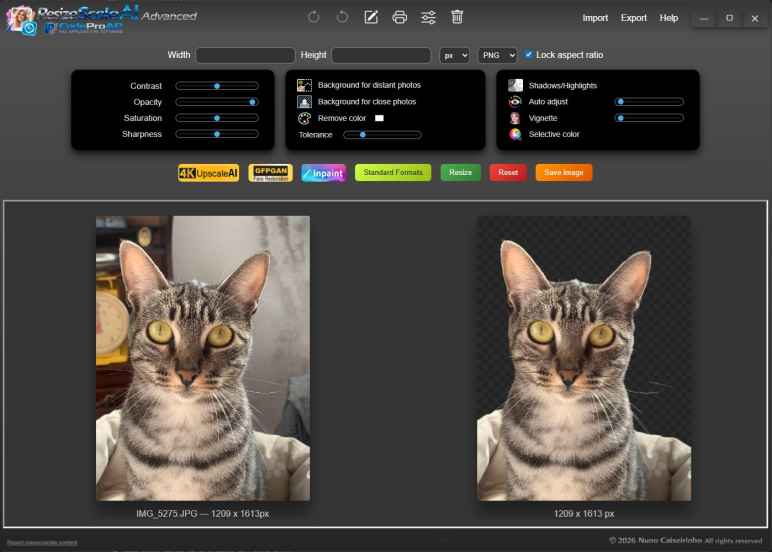The width and height of the screenshot is (772, 552).
Task: Click the Selective color icon
Action: (x=515, y=134)
